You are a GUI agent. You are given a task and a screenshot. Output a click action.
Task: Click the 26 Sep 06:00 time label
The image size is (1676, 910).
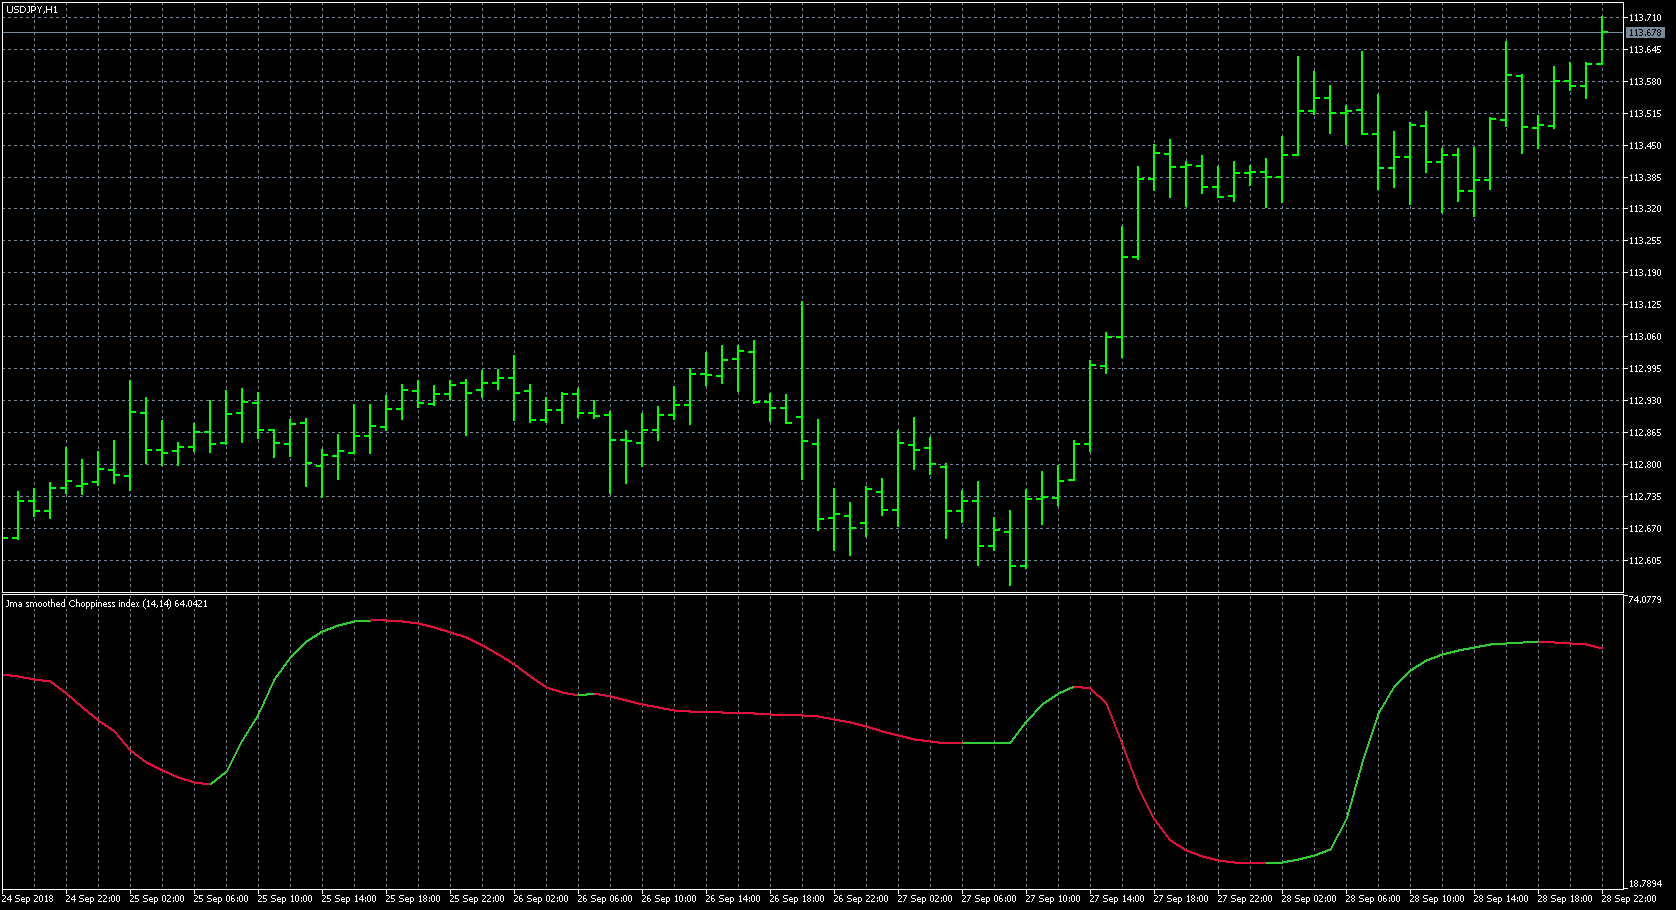tap(605, 899)
